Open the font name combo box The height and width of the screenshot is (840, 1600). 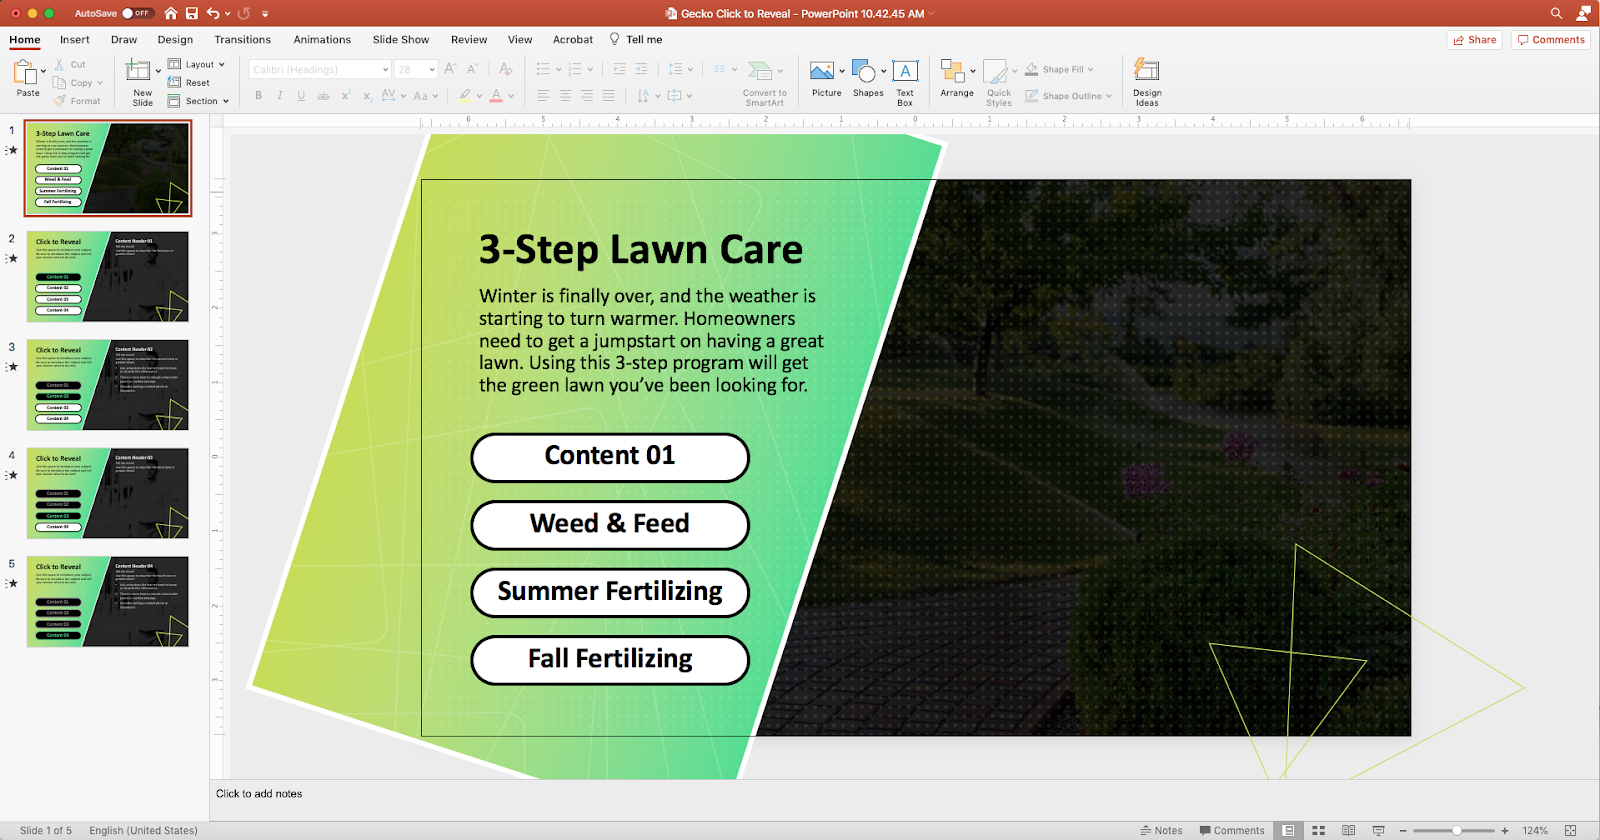[320, 70]
